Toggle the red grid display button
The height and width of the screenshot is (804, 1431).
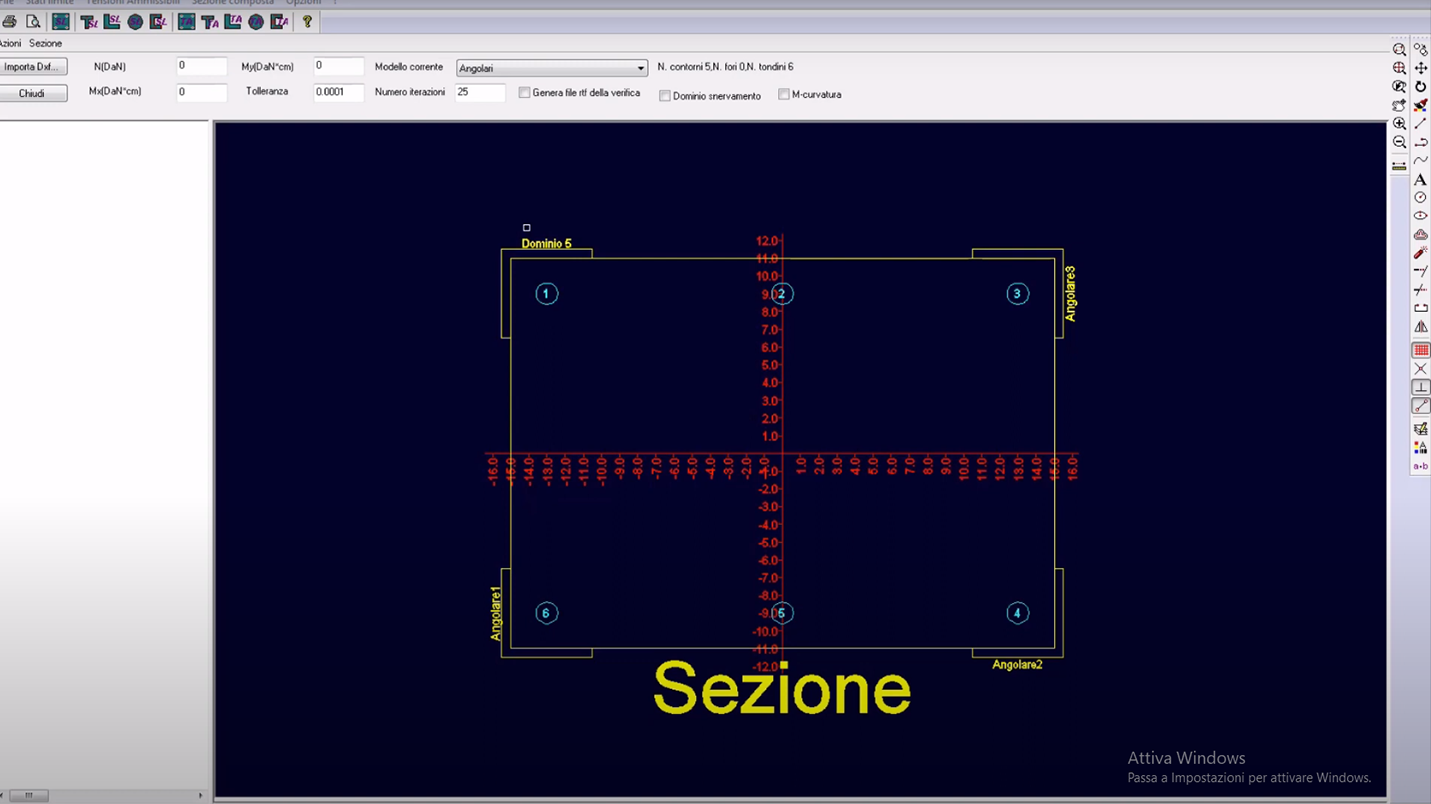click(1420, 351)
